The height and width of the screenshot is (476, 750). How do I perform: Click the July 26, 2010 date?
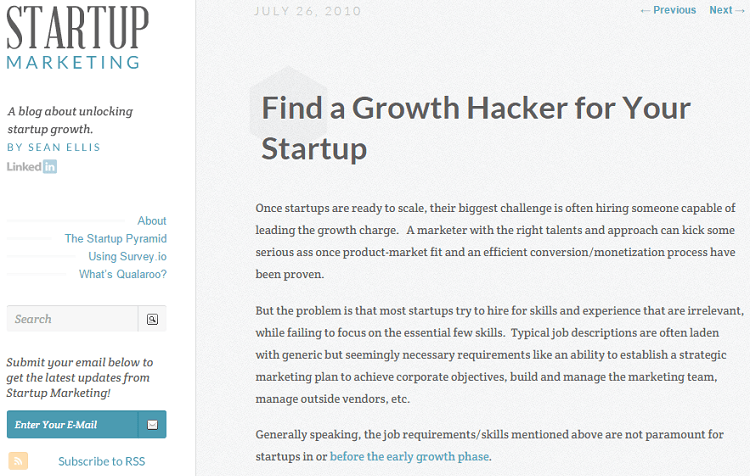pos(308,11)
